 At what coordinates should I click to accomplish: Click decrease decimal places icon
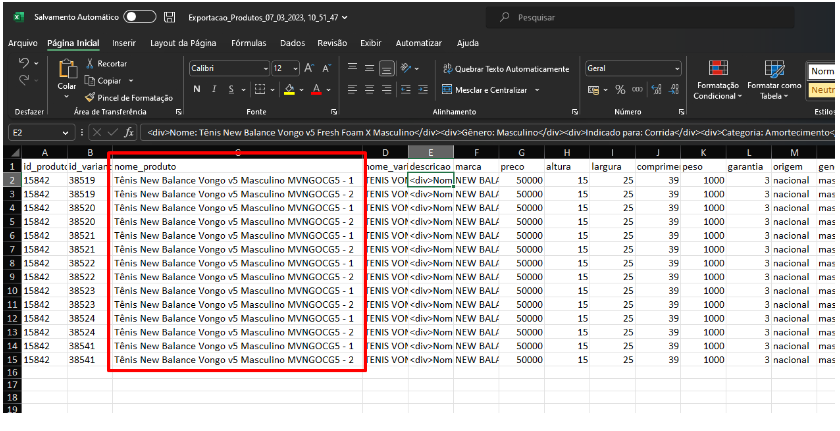coord(673,90)
